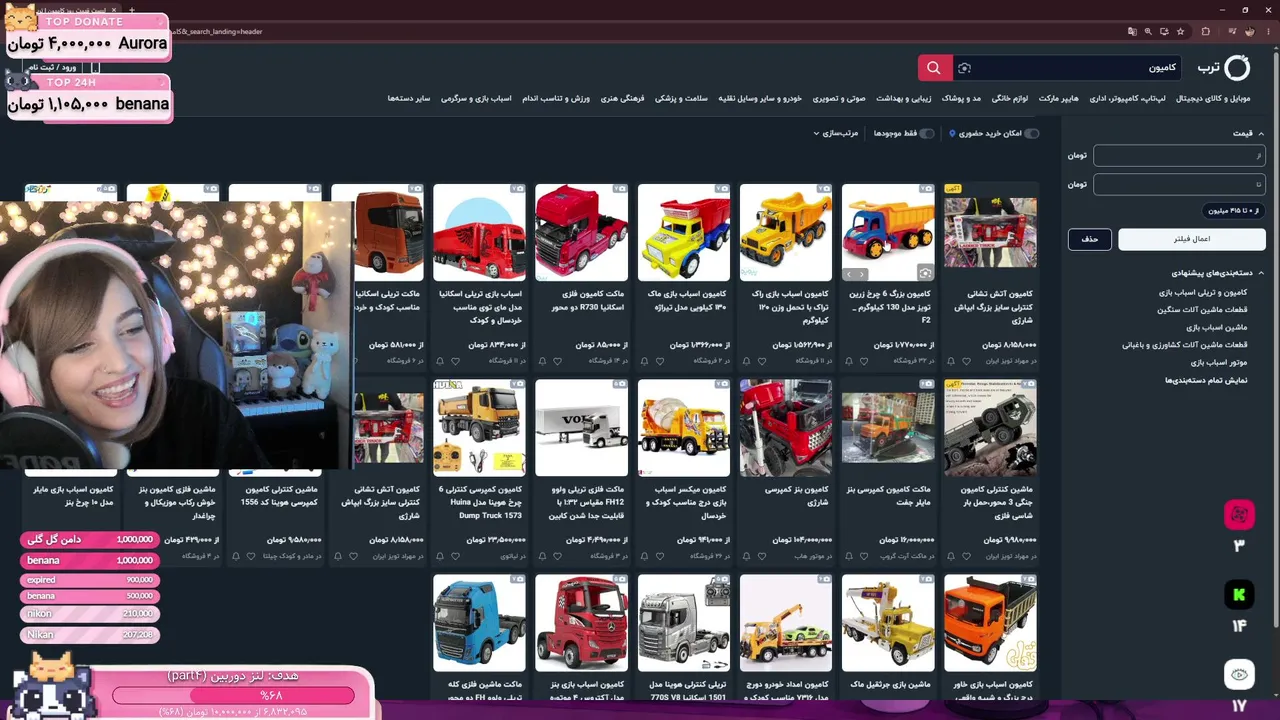The width and height of the screenshot is (1280, 720).
Task: Open Toy Motorcycle category link
Action: 1219,362
